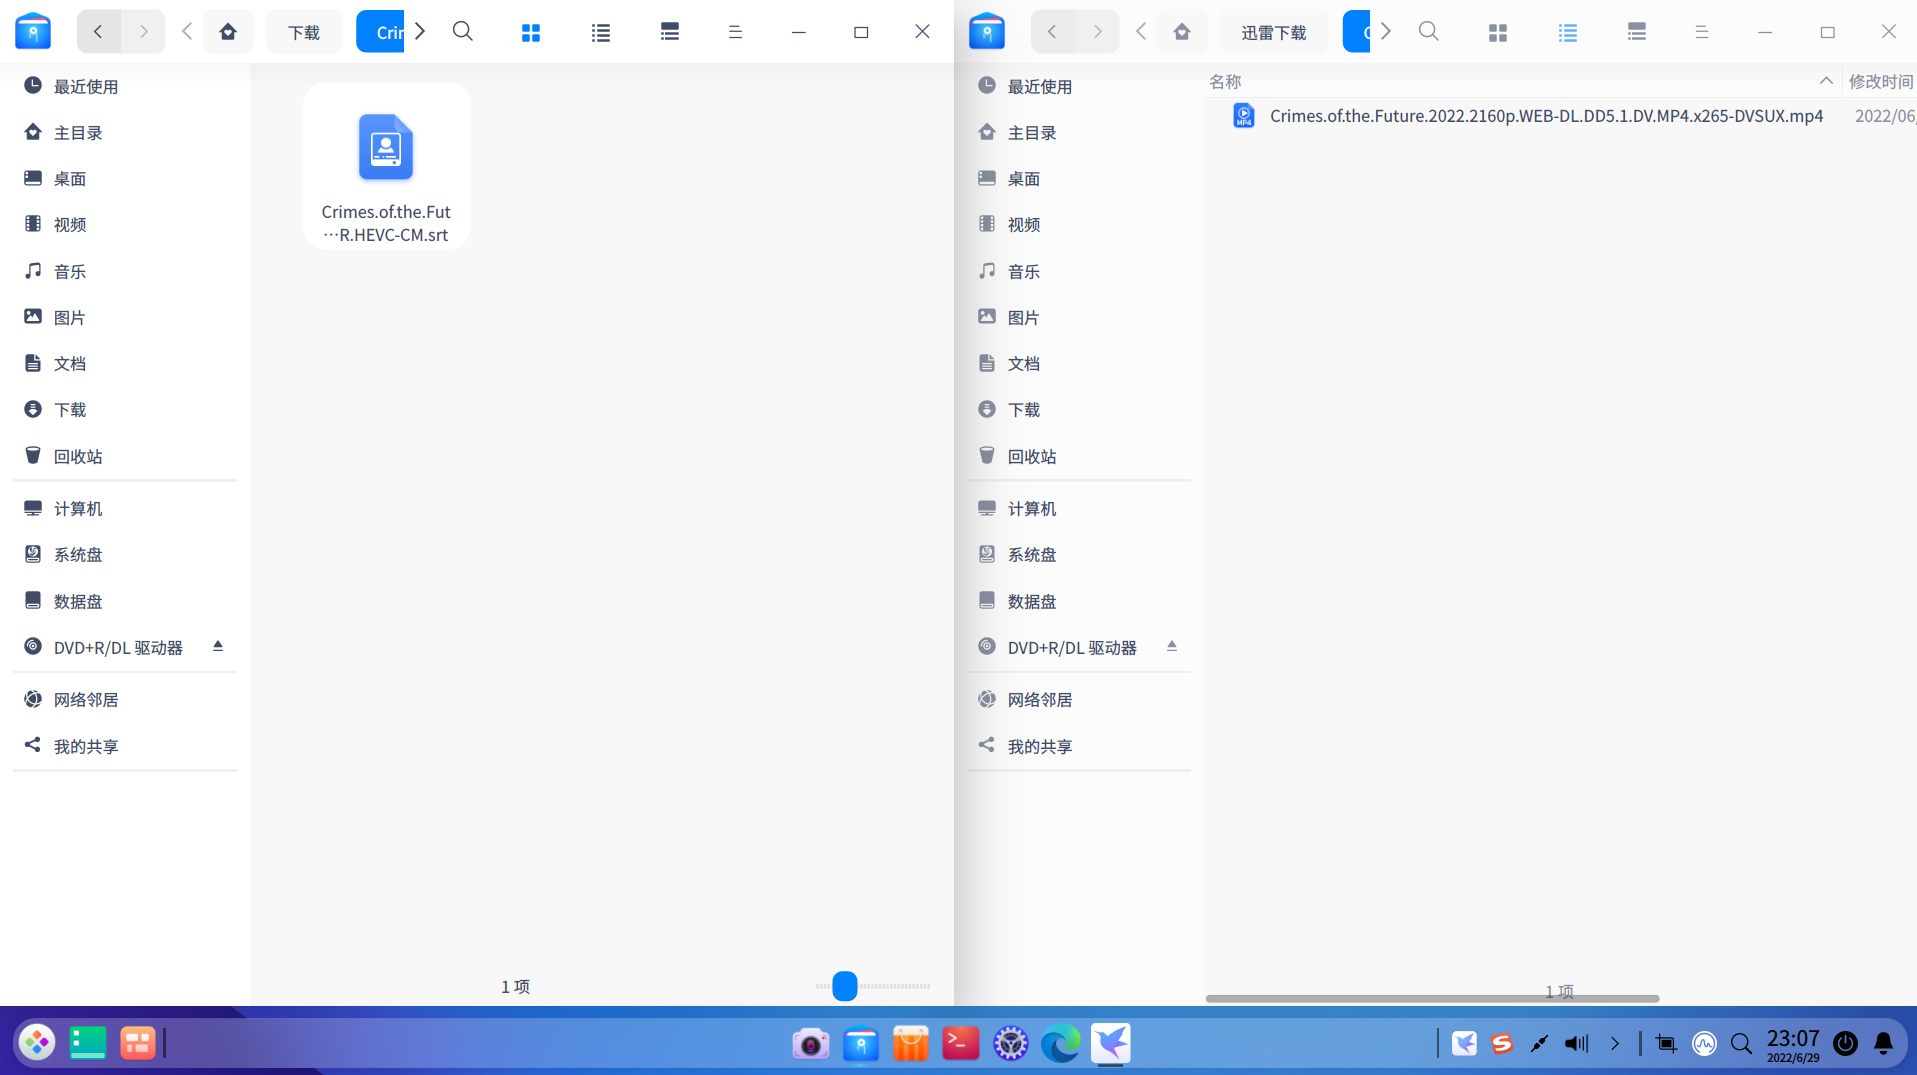The width and height of the screenshot is (1917, 1075).
Task: Collapse breadcrumb left arrow in left window
Action: (187, 32)
